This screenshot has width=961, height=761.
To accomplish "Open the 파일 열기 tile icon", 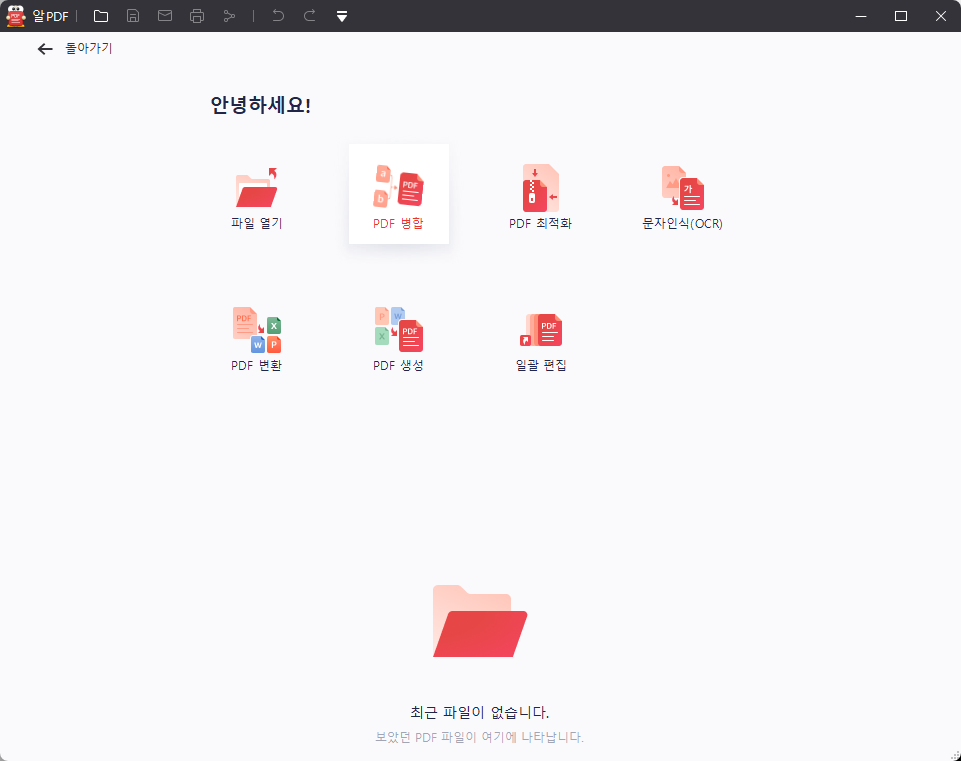I will (257, 187).
